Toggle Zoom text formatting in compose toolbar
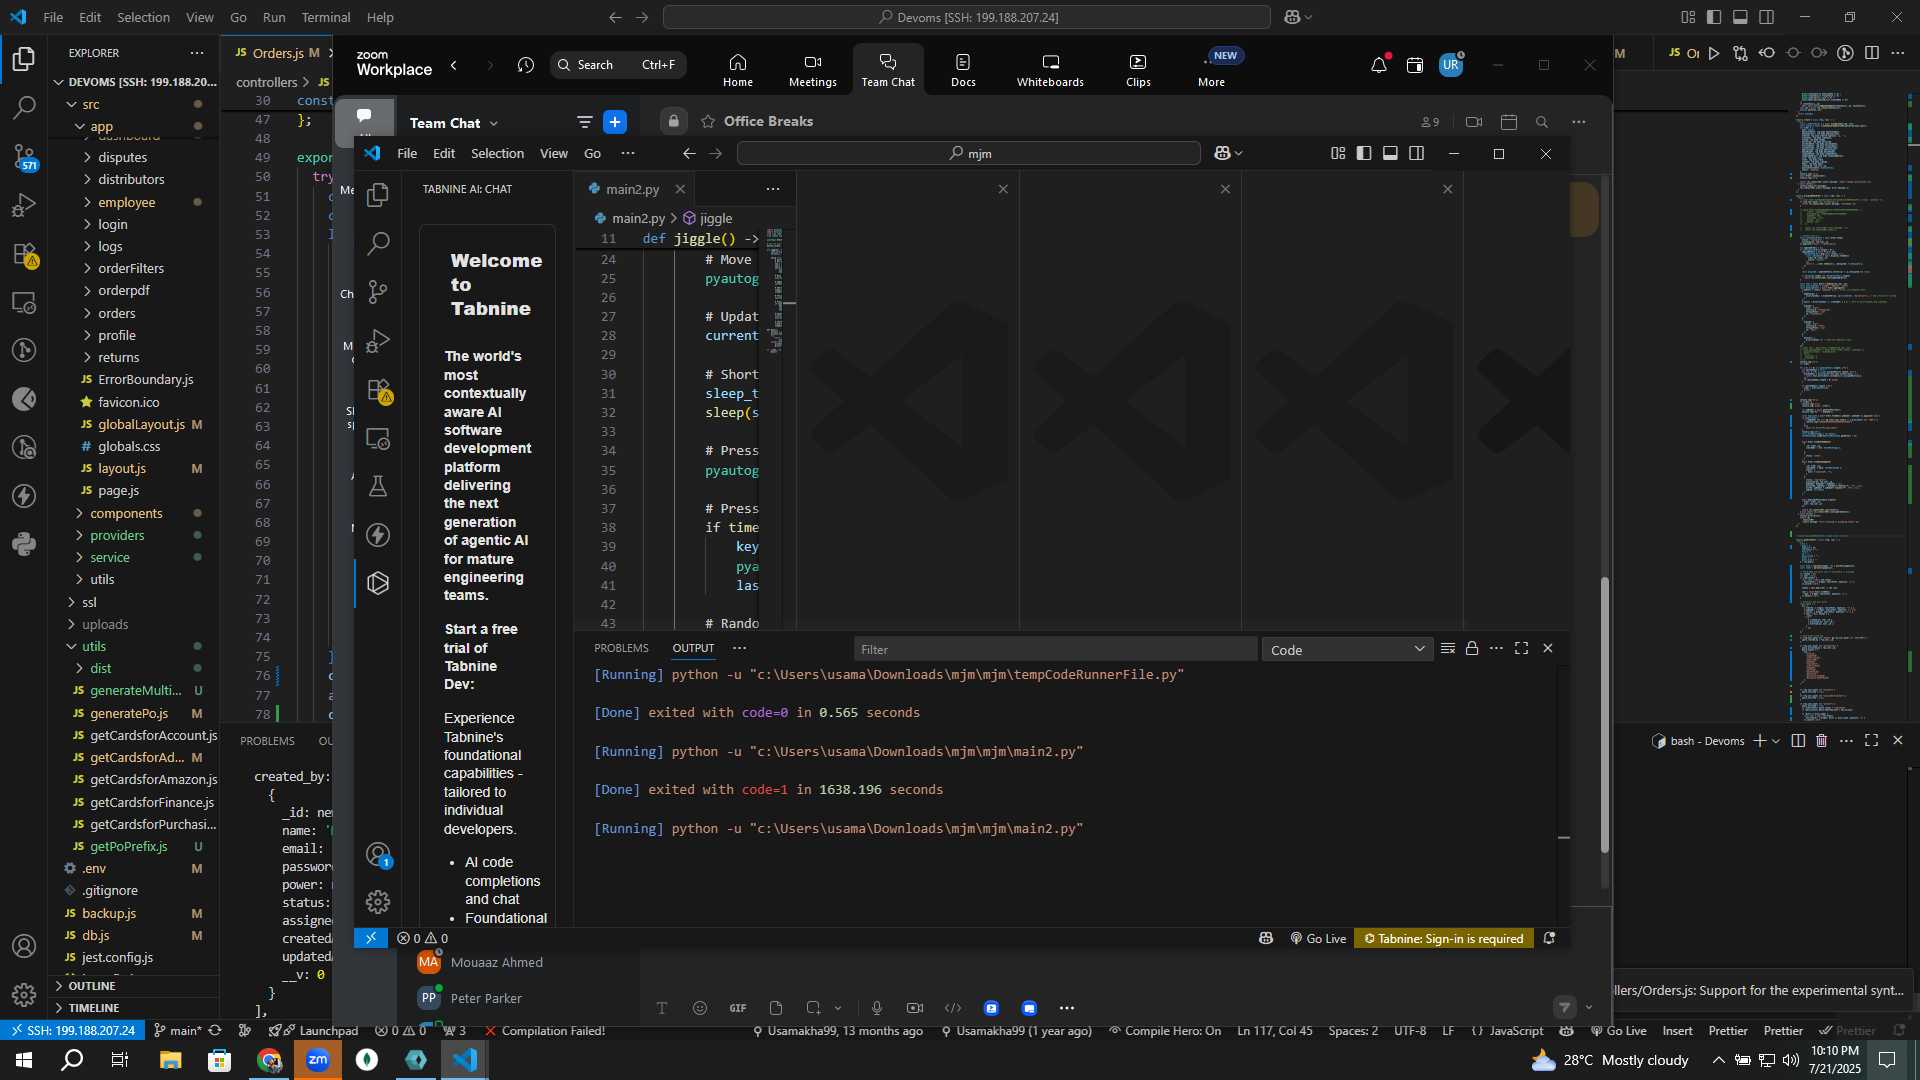Viewport: 1920px width, 1080px height. pos(661,1008)
